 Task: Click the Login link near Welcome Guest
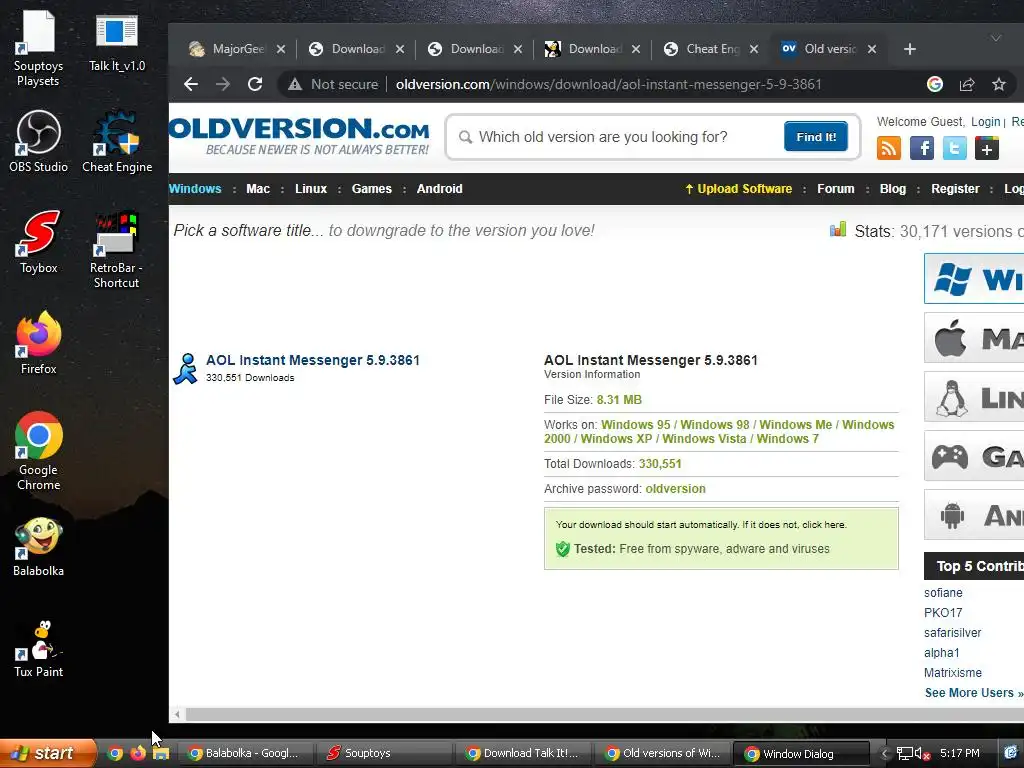(x=985, y=121)
